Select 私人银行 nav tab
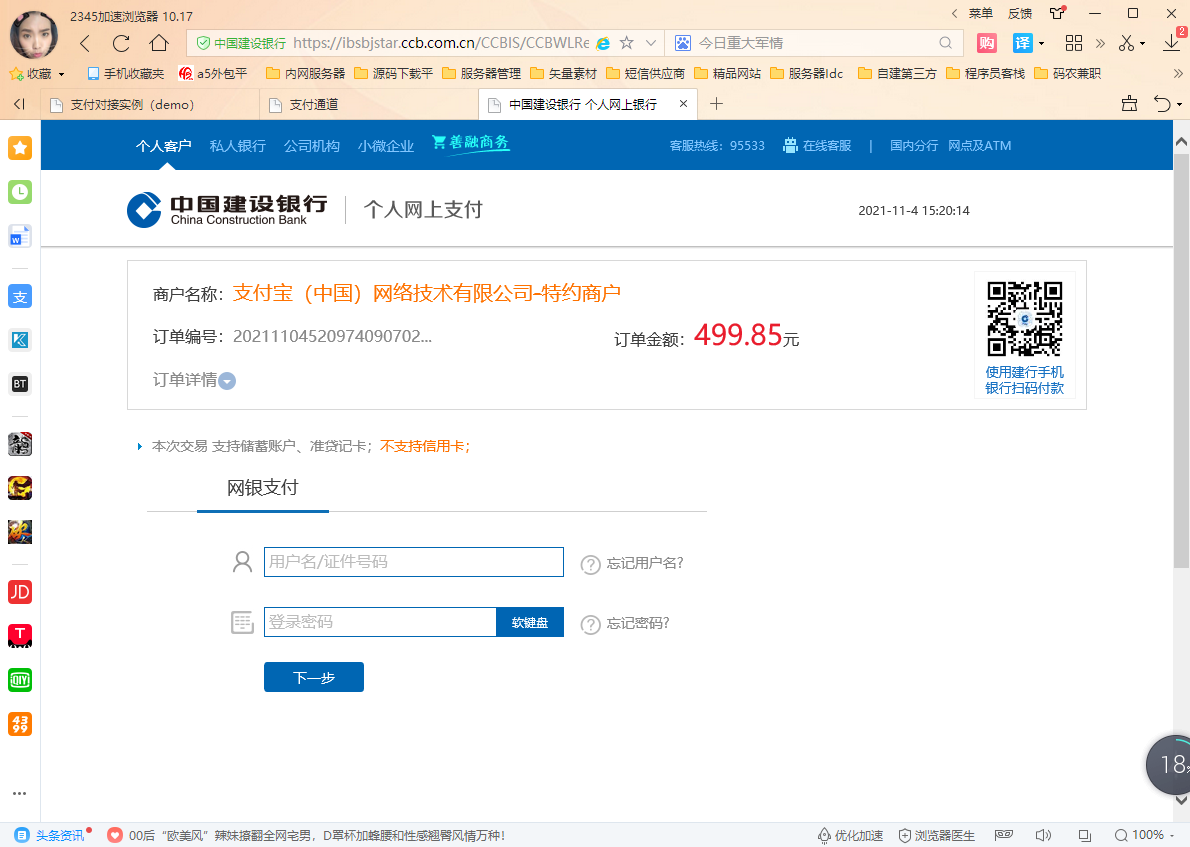Image resolution: width=1190 pixels, height=847 pixels. pyautogui.click(x=238, y=146)
